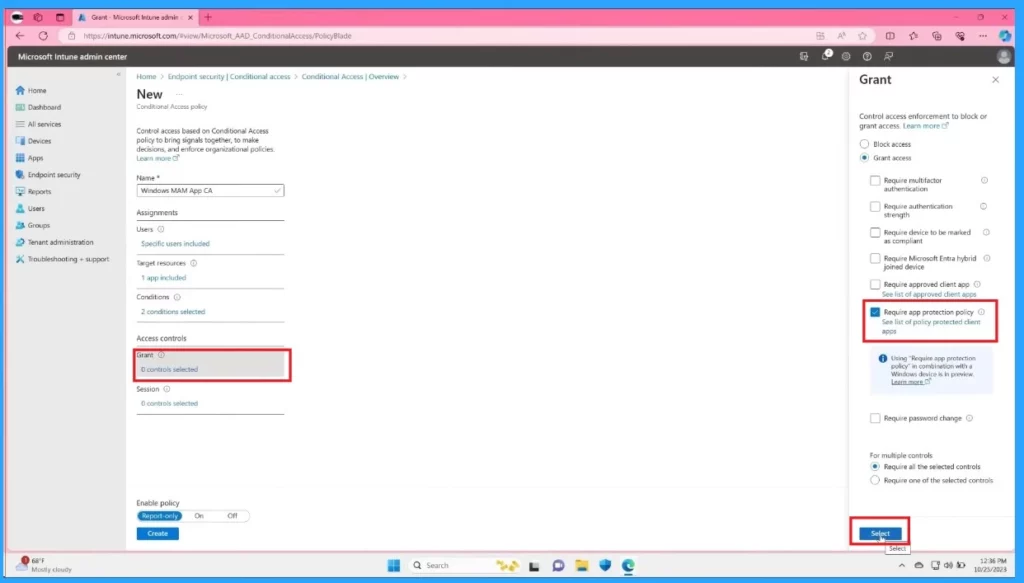This screenshot has height=583, width=1024.
Task: Show info icon next to Users assignment
Action: tap(161, 229)
